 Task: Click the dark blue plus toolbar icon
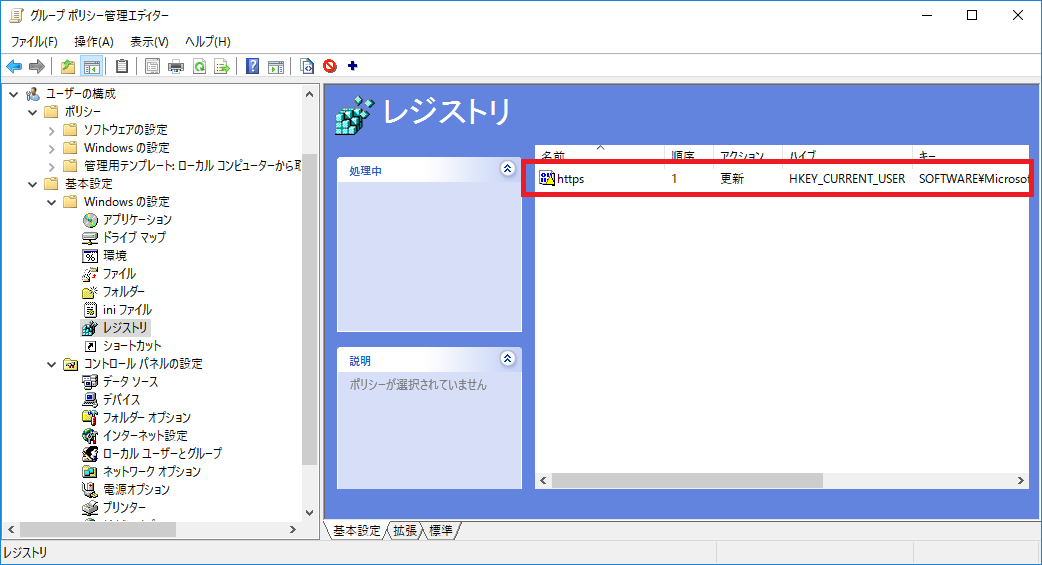352,67
